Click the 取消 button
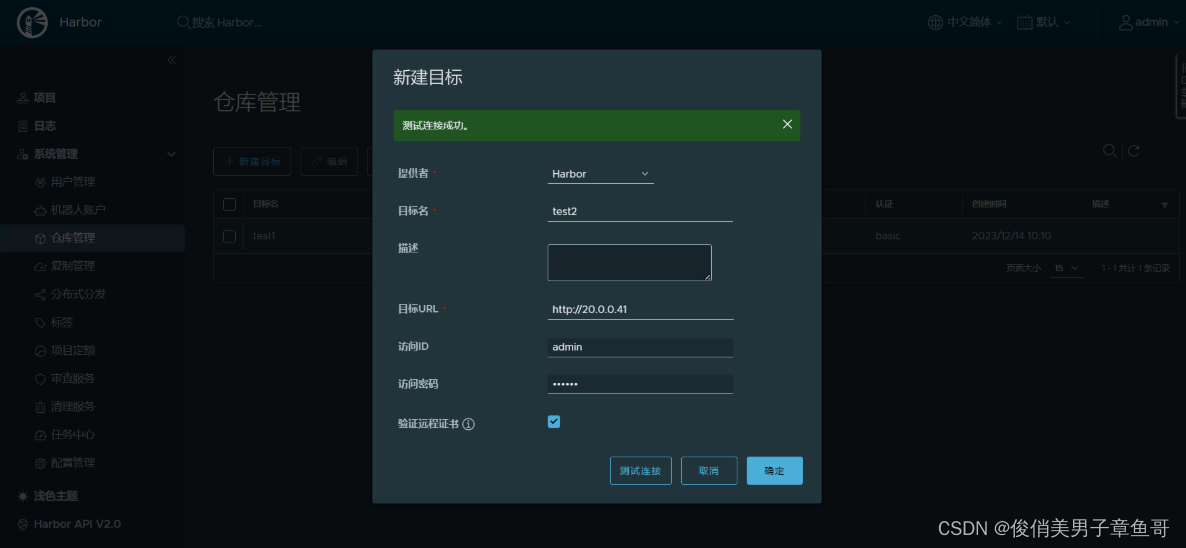The width and height of the screenshot is (1186, 548). [709, 471]
